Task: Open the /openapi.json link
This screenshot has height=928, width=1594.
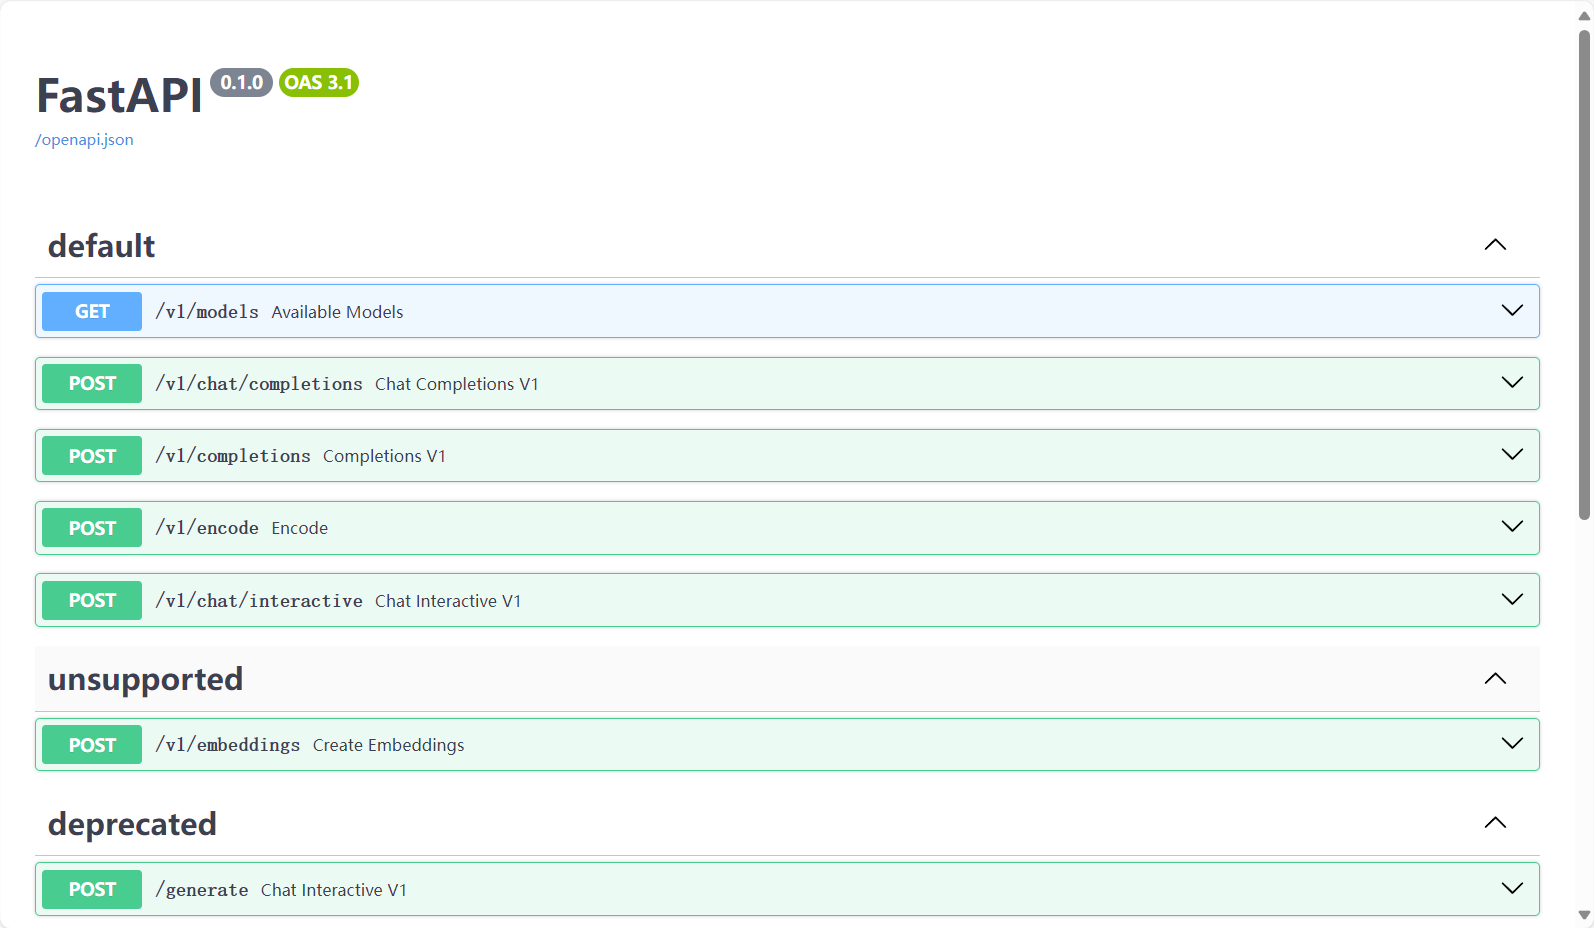Action: (x=84, y=140)
